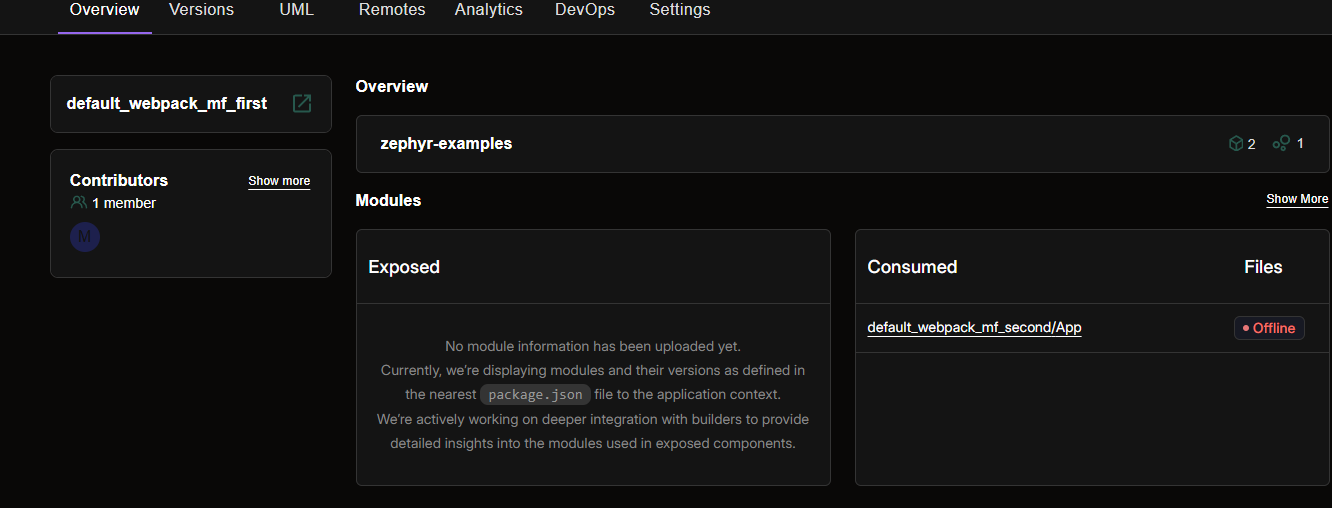Viewport: 1332px width, 508px height.
Task: Click the cube applications icon in zephyr-examples row
Action: point(1235,144)
